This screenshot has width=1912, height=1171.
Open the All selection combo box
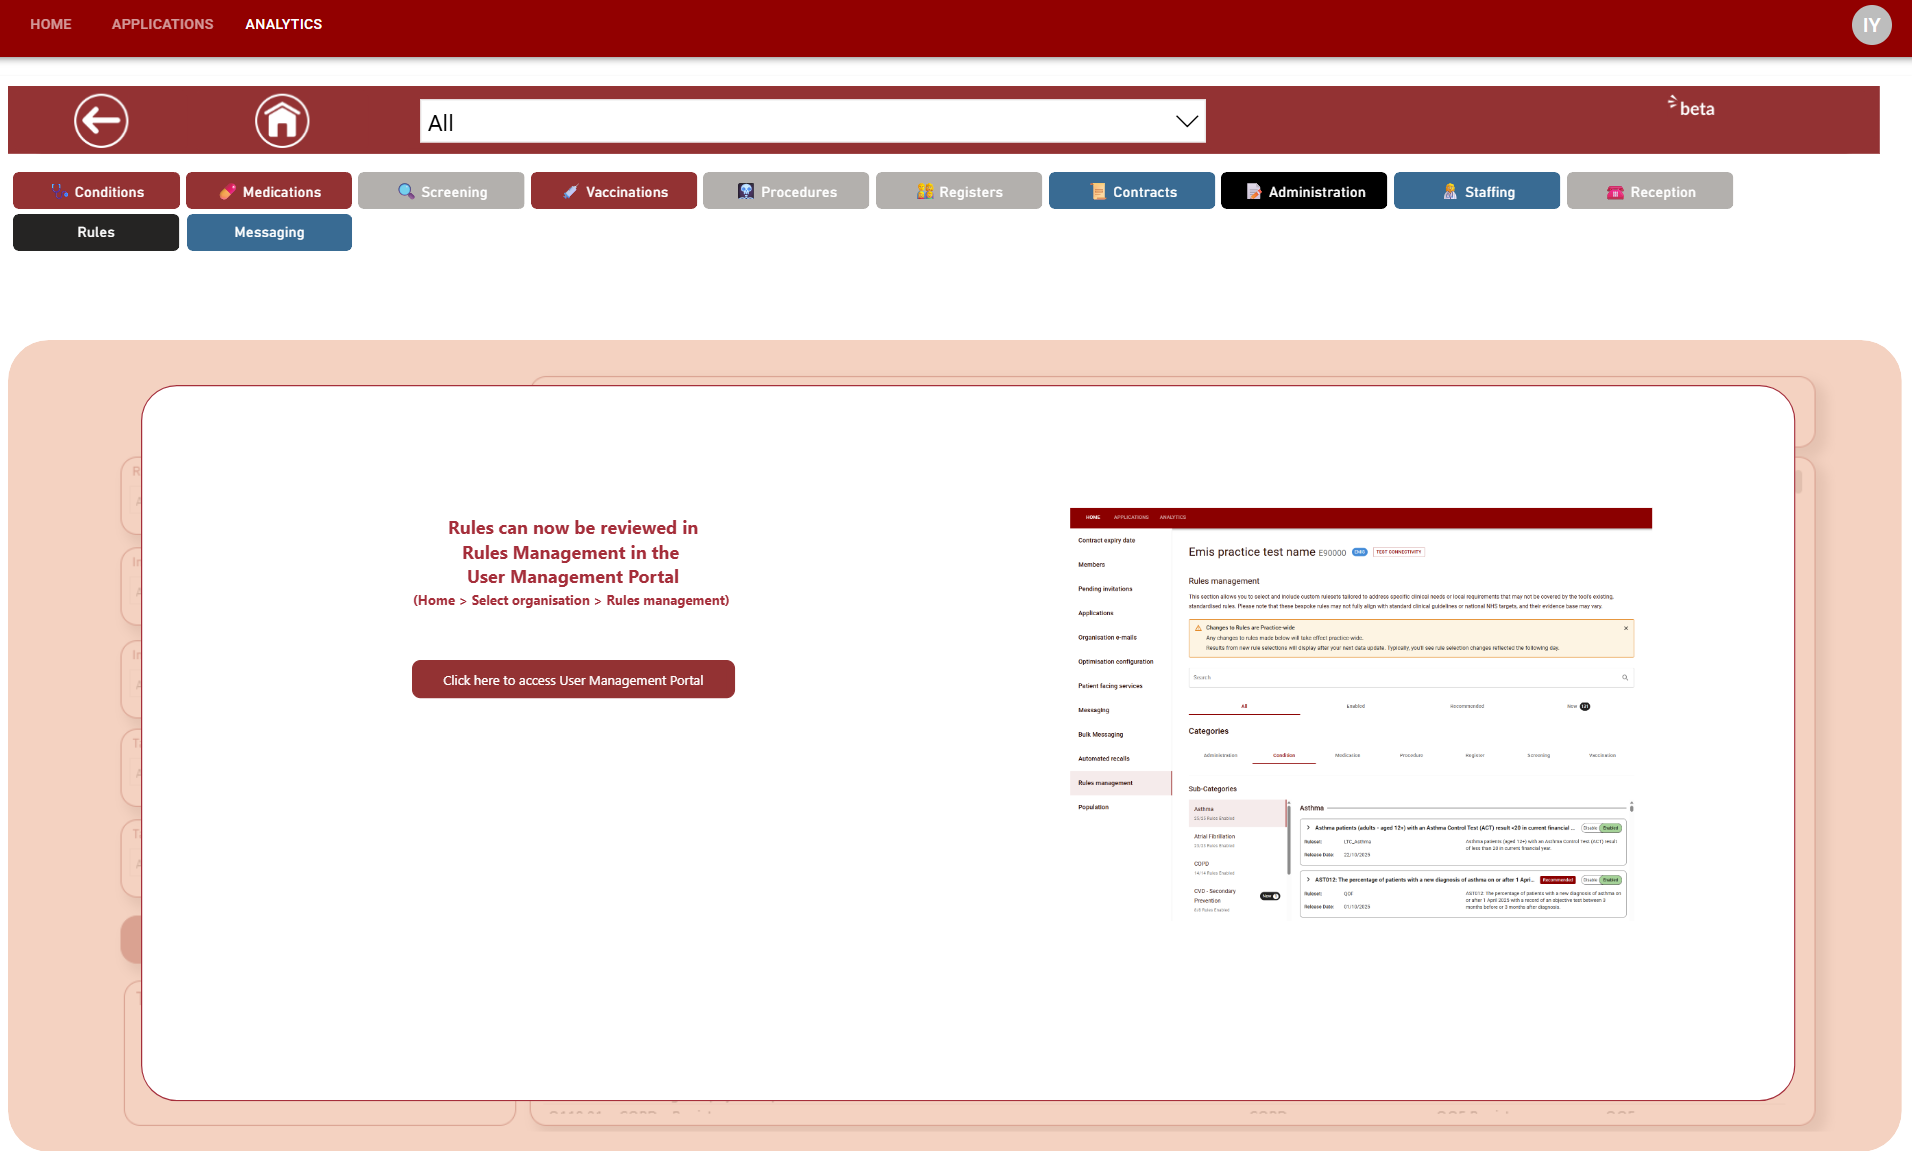pos(800,122)
